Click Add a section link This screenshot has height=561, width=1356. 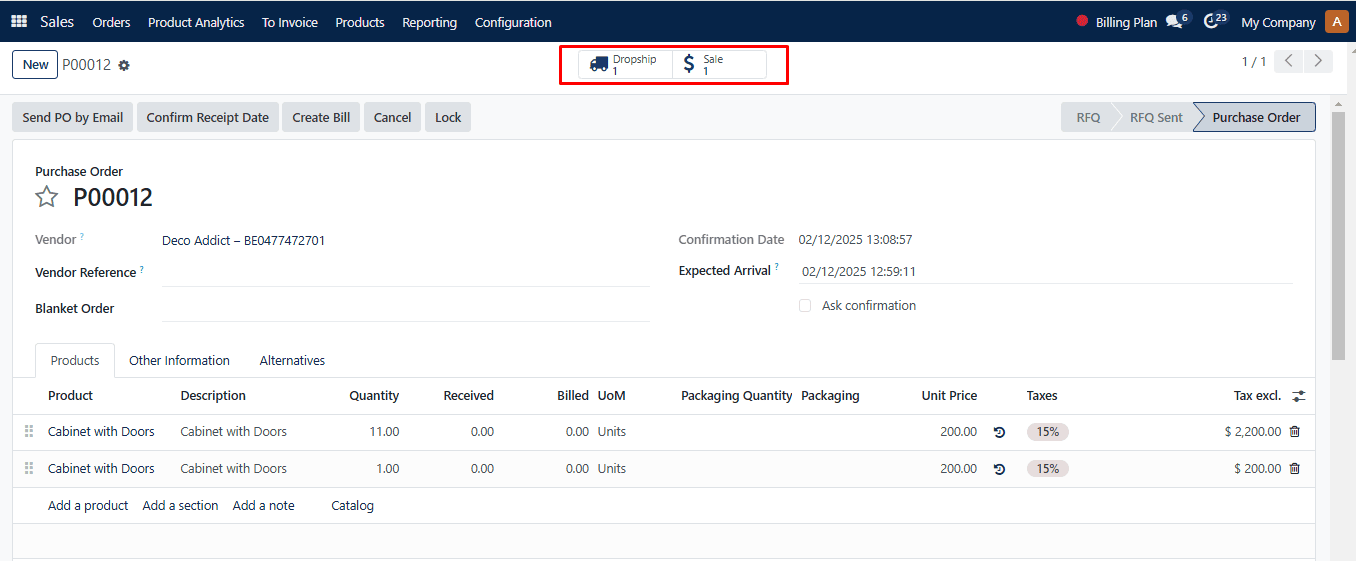tap(180, 506)
